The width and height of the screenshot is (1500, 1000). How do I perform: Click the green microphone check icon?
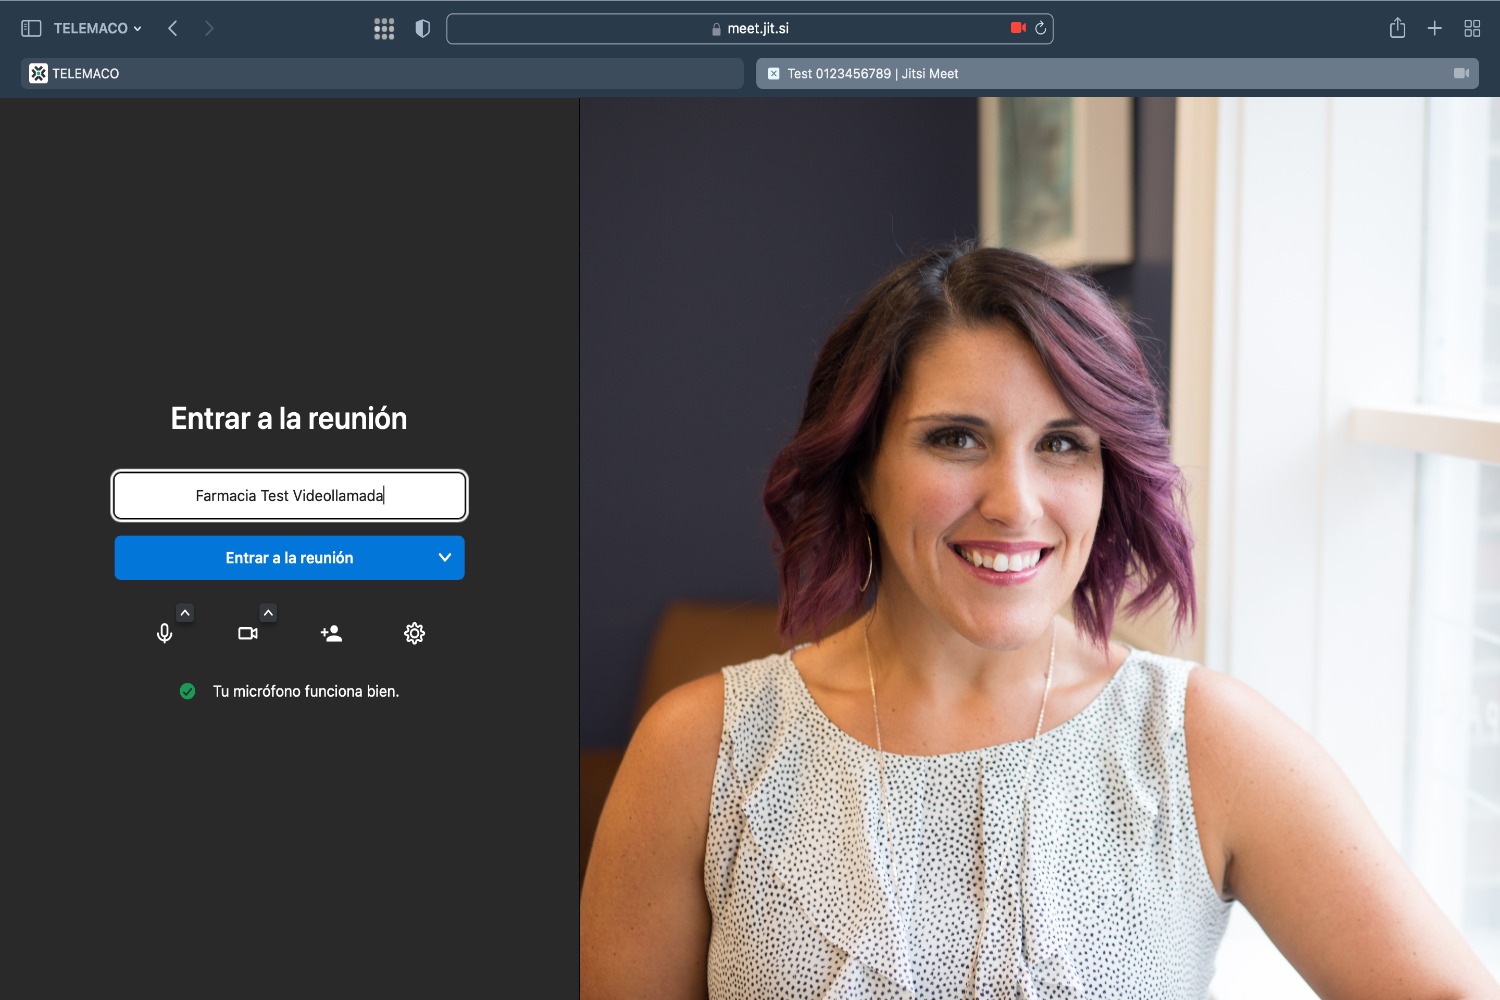point(187,691)
